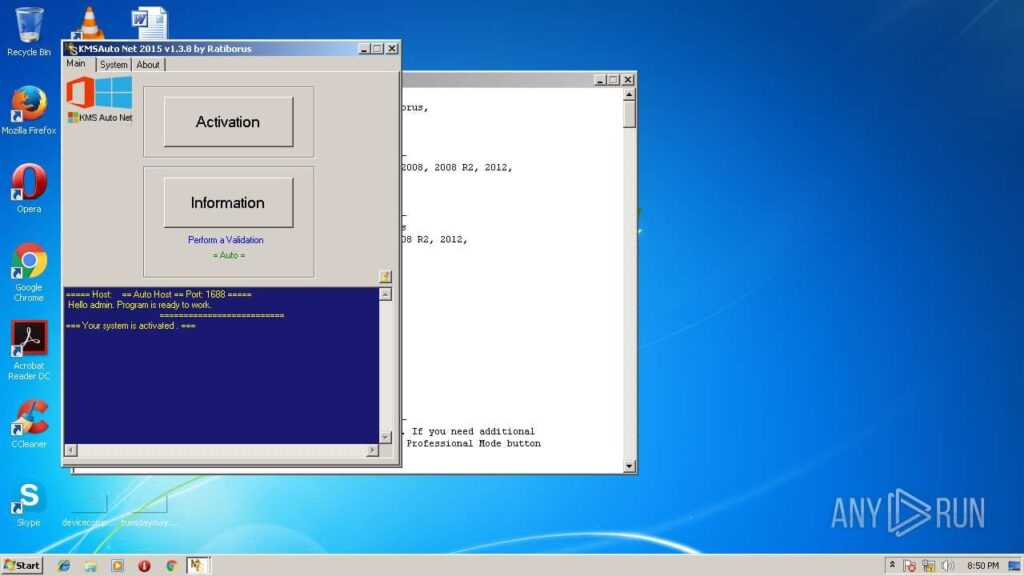Screen dimensions: 1024x576
Task: Select the CCleaner desktop shortcut
Action: (29, 423)
